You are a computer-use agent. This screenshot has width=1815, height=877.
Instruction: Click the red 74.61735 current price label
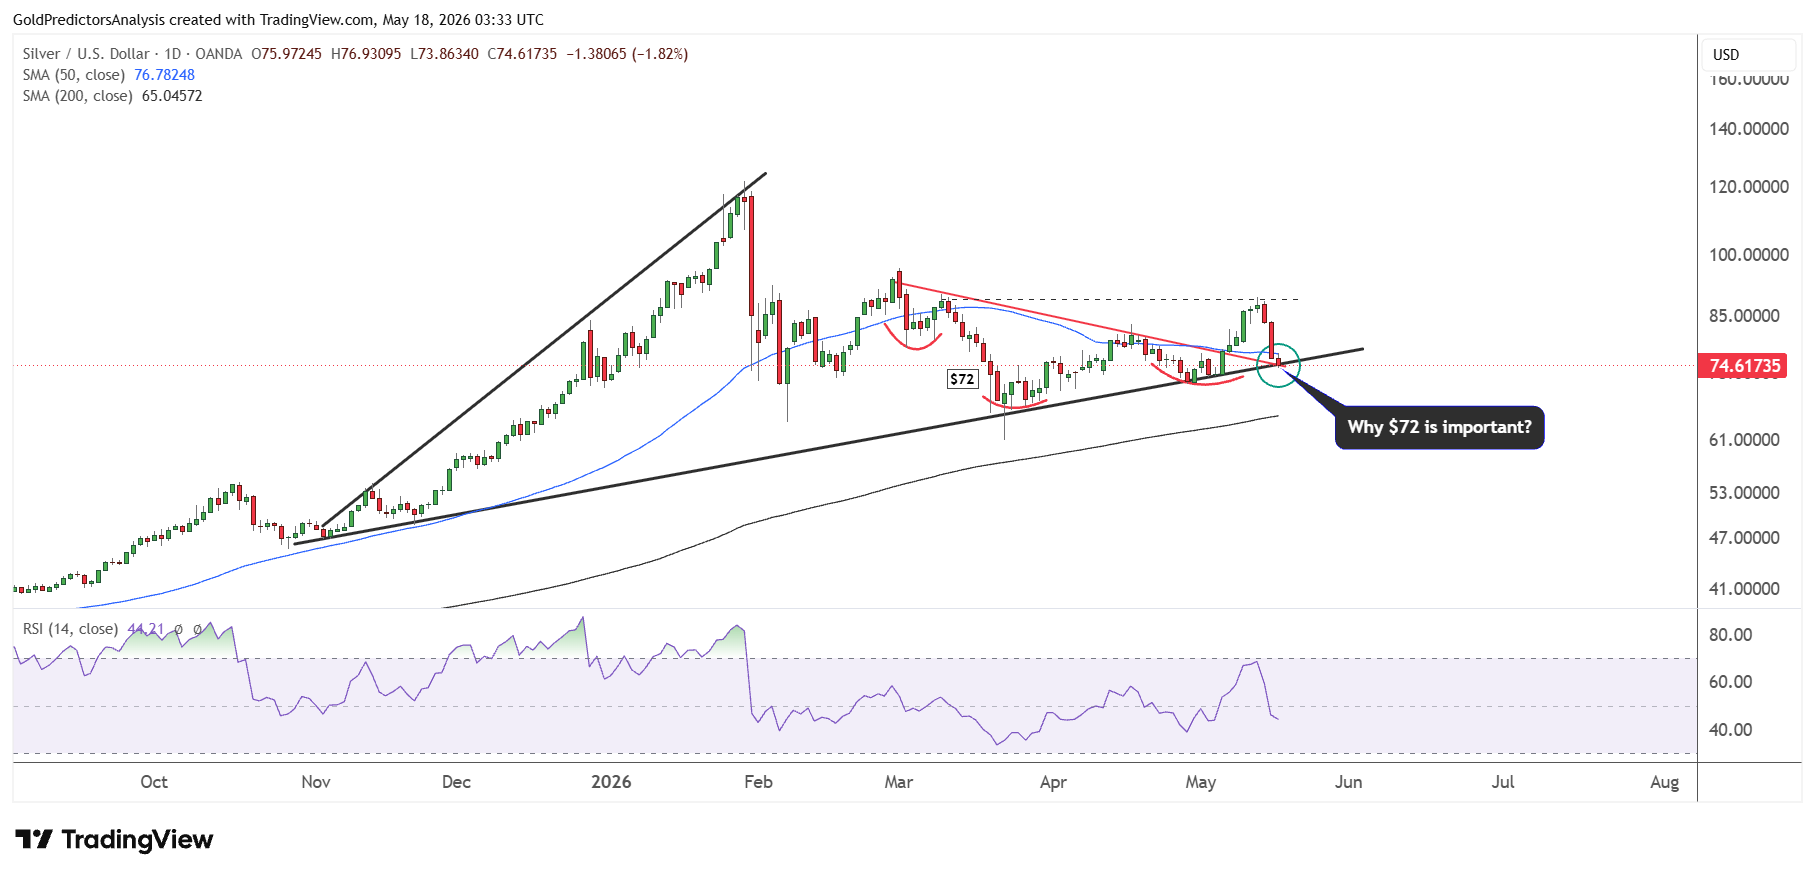[1744, 366]
